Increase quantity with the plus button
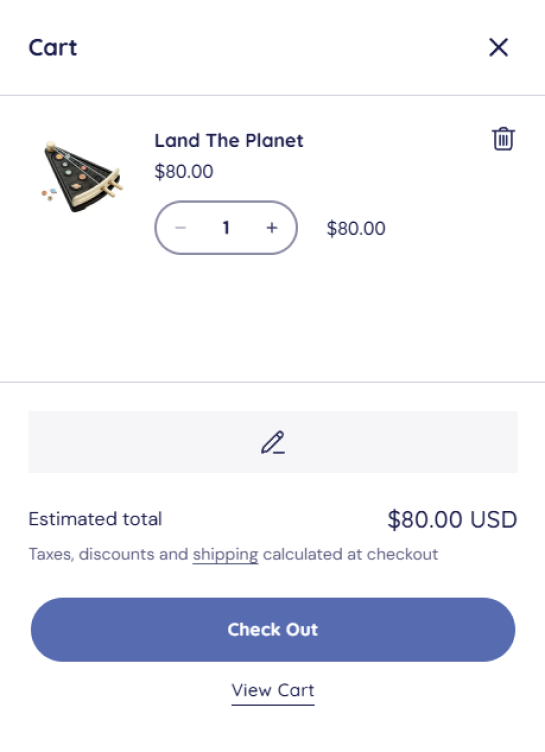 point(272,228)
